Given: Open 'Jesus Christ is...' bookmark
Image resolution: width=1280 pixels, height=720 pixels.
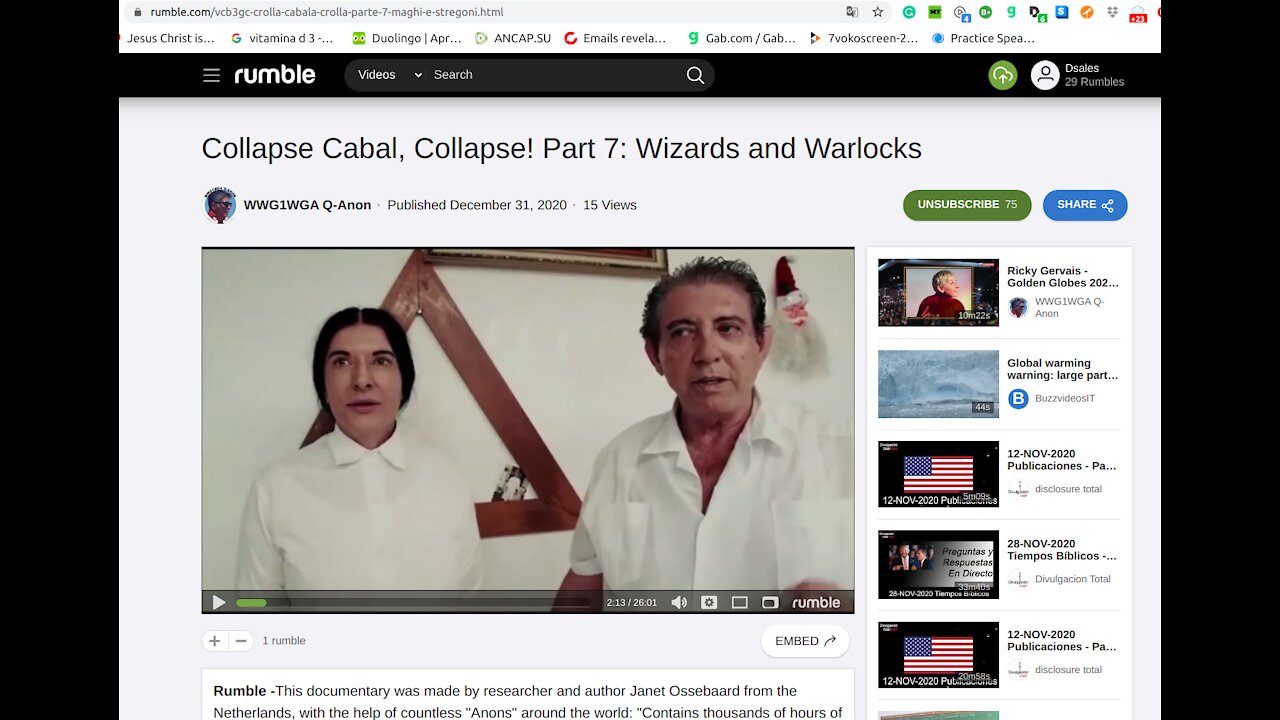Looking at the screenshot, I should point(170,38).
